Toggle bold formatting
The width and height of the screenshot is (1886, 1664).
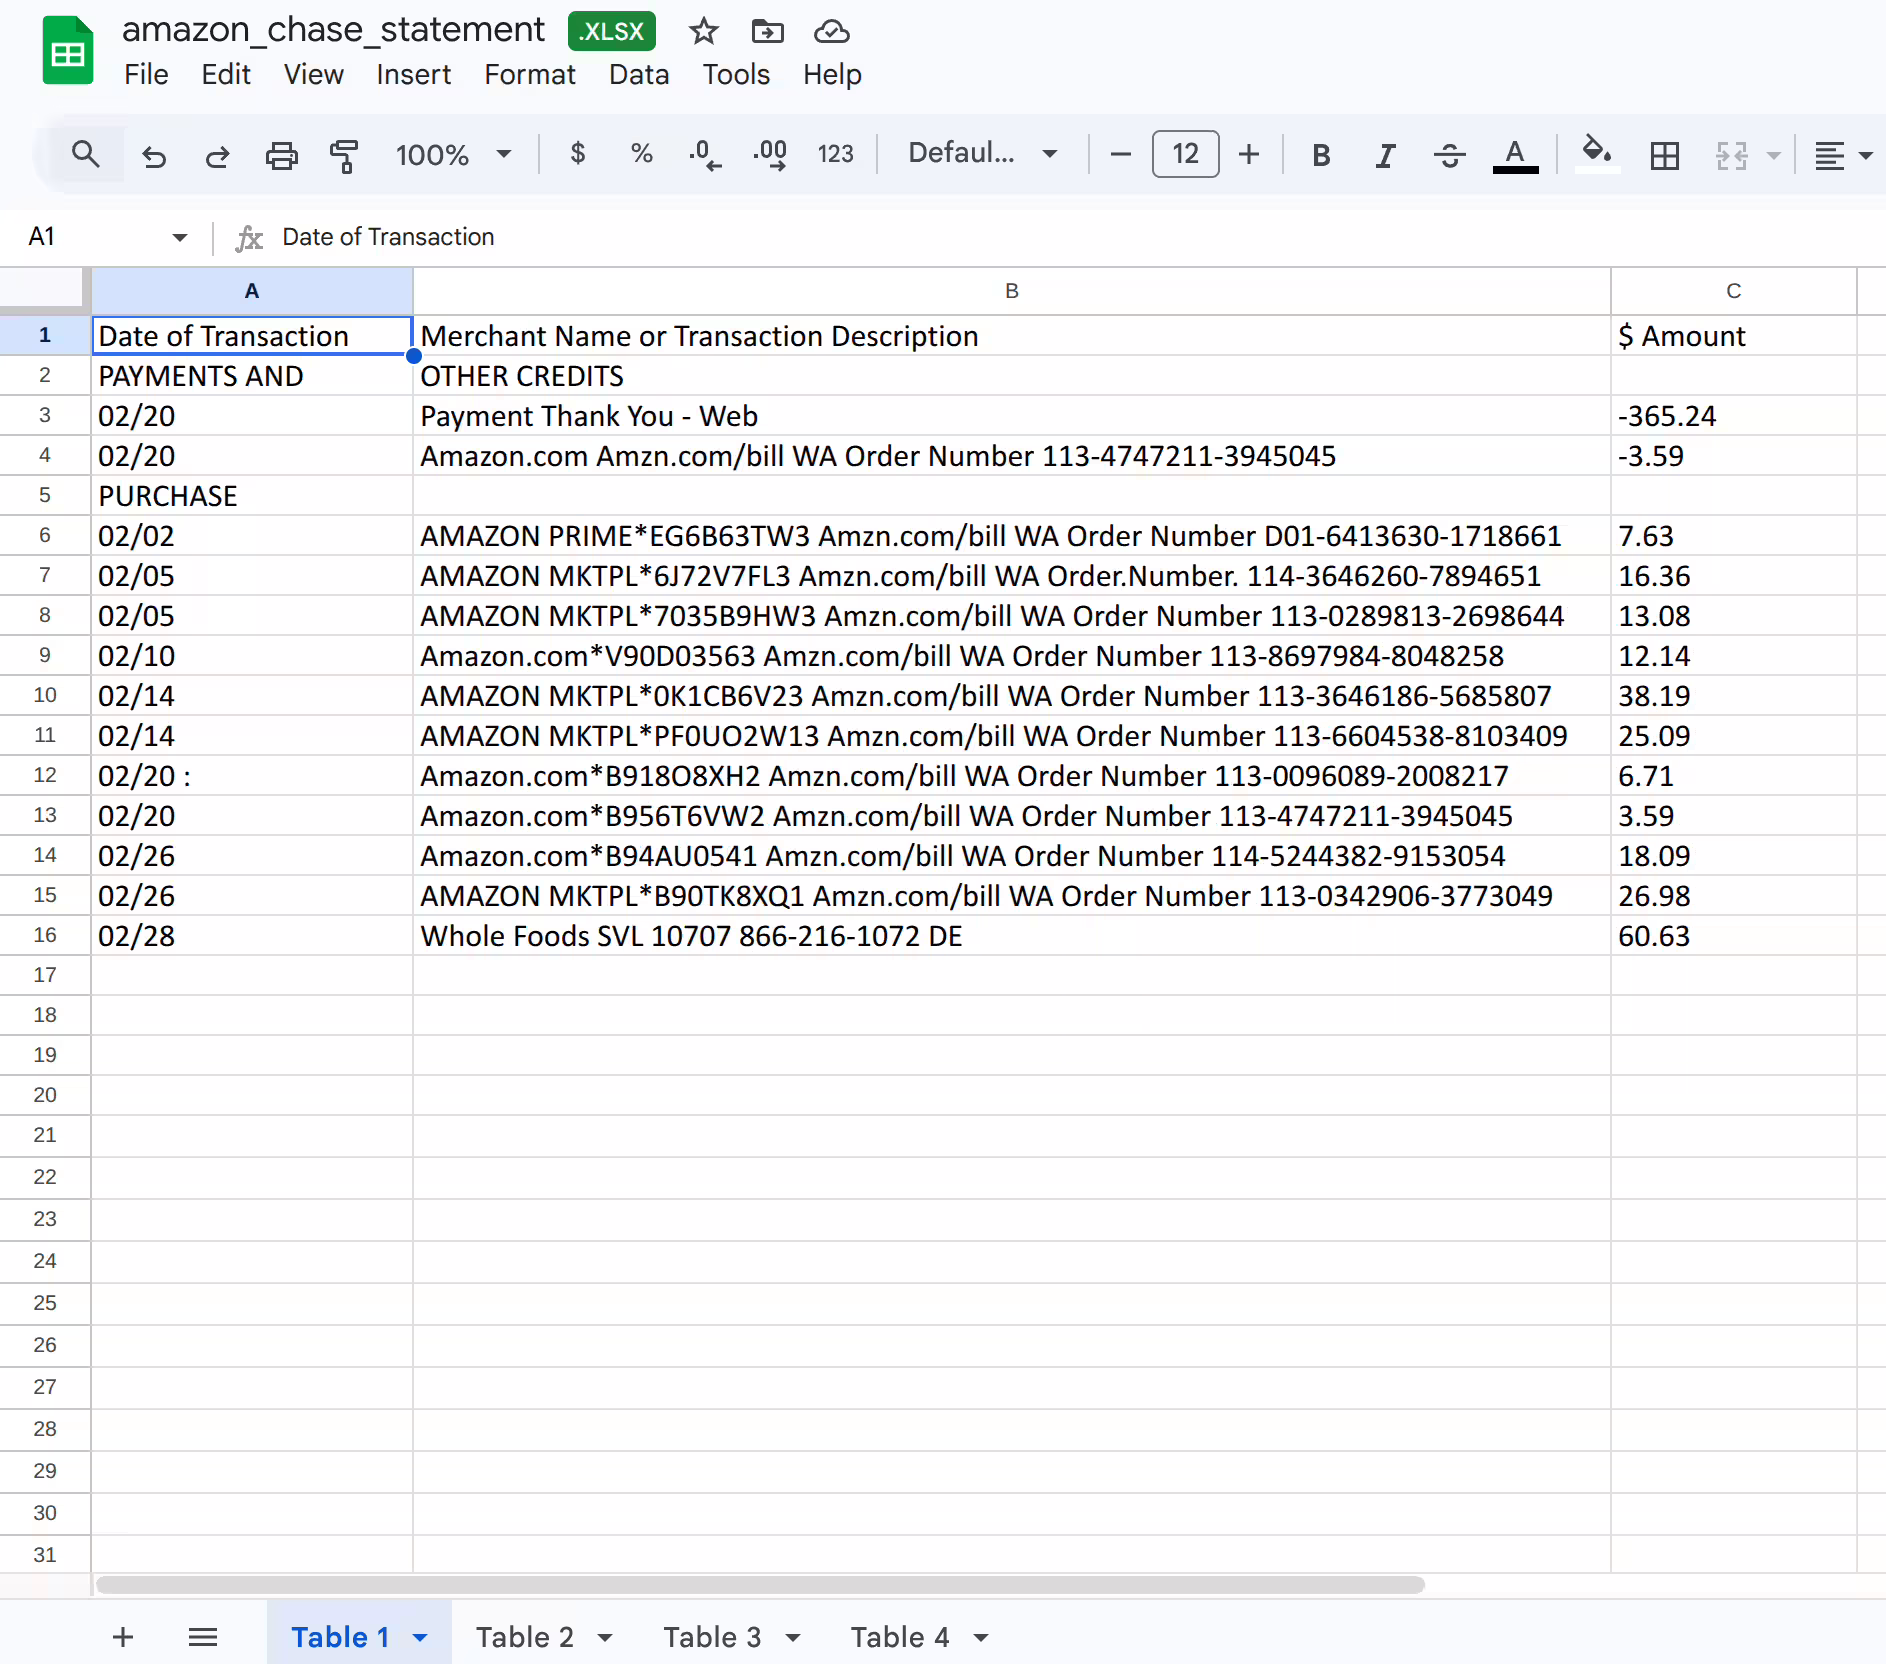1320,154
